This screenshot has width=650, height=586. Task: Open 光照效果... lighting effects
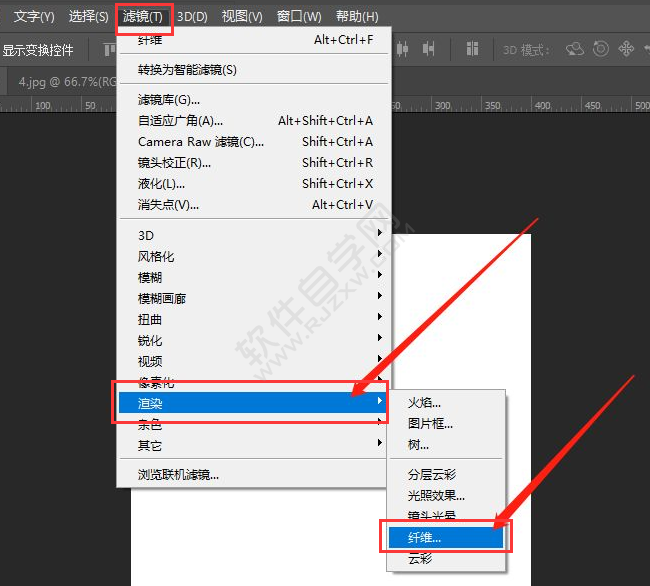(x=446, y=495)
